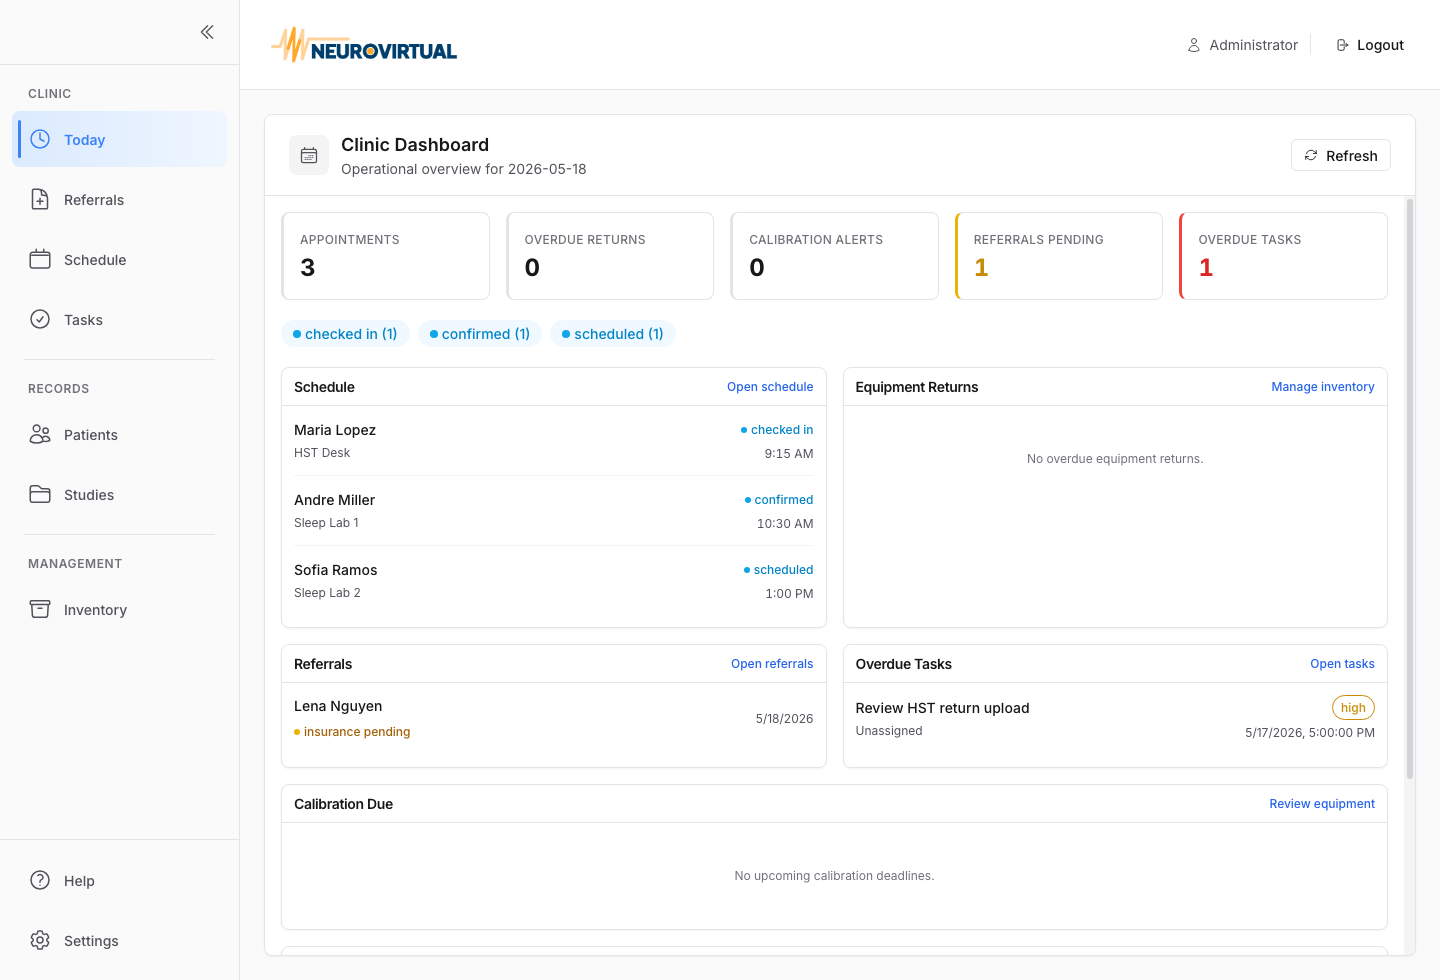Open the Settings label in the sidebar
Image resolution: width=1440 pixels, height=980 pixels.
(x=91, y=941)
